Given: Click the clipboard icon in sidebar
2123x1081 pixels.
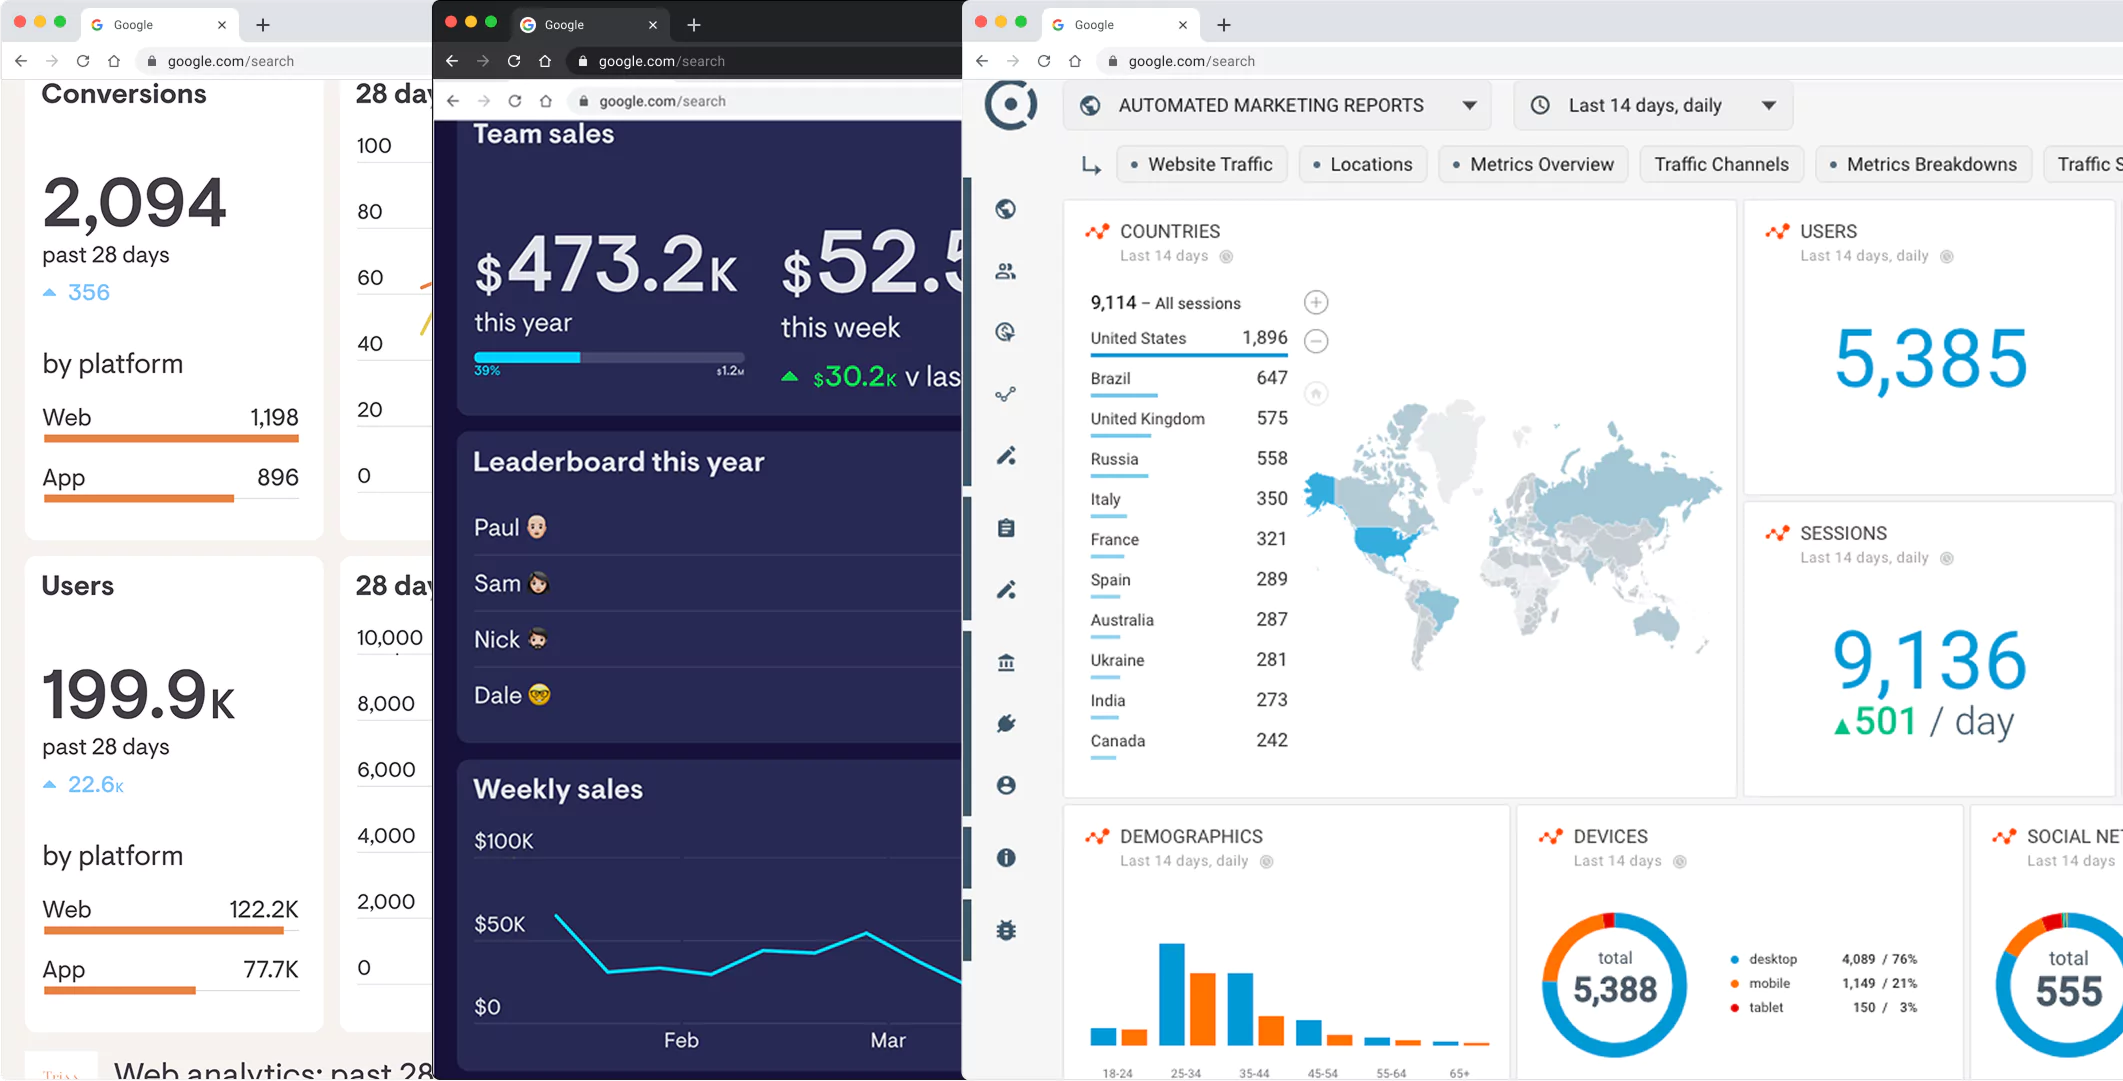Looking at the screenshot, I should (1006, 528).
